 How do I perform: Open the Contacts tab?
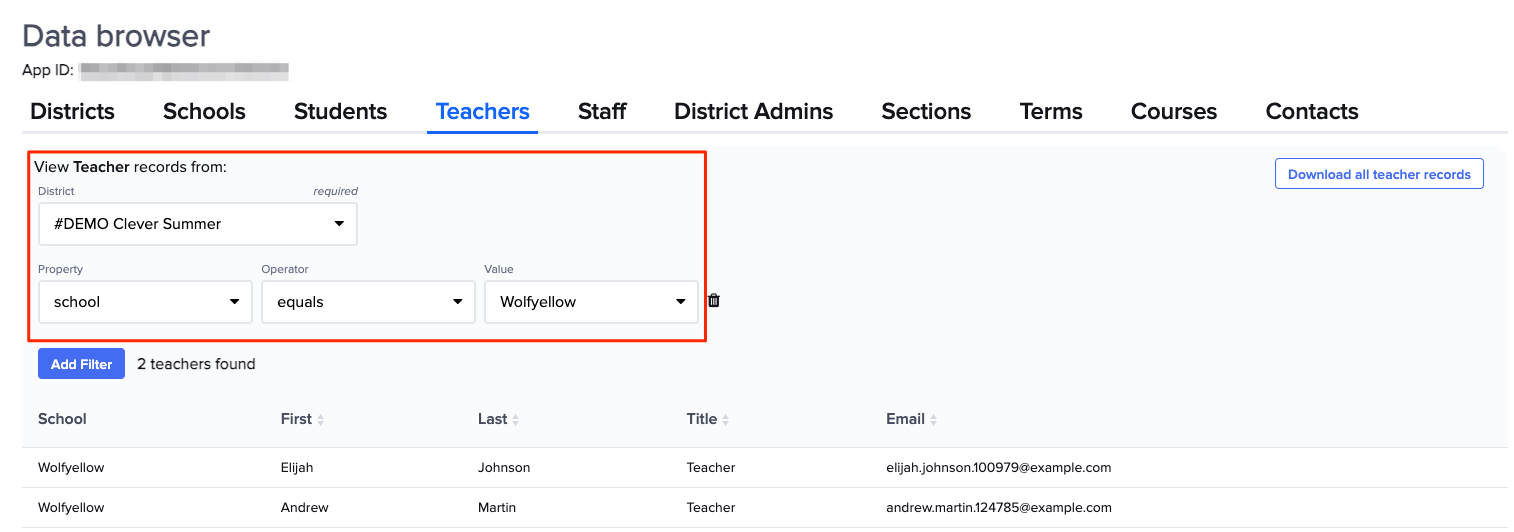tap(1312, 111)
